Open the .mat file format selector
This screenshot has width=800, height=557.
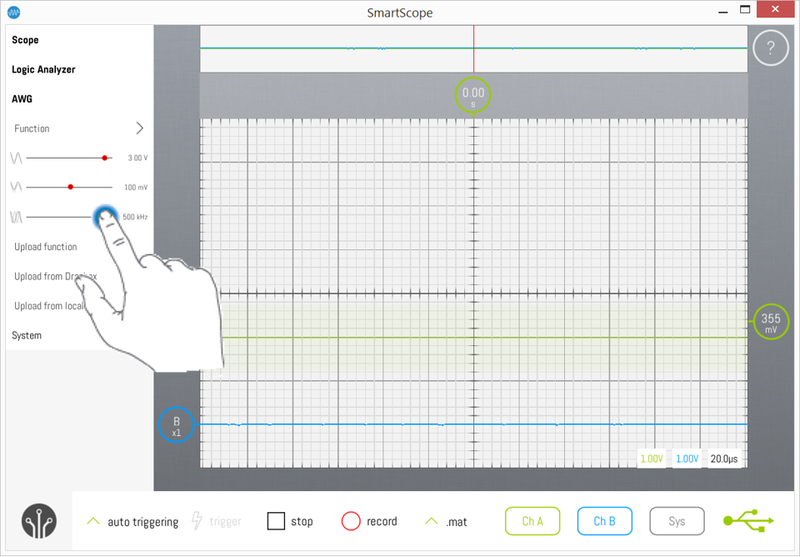(446, 521)
